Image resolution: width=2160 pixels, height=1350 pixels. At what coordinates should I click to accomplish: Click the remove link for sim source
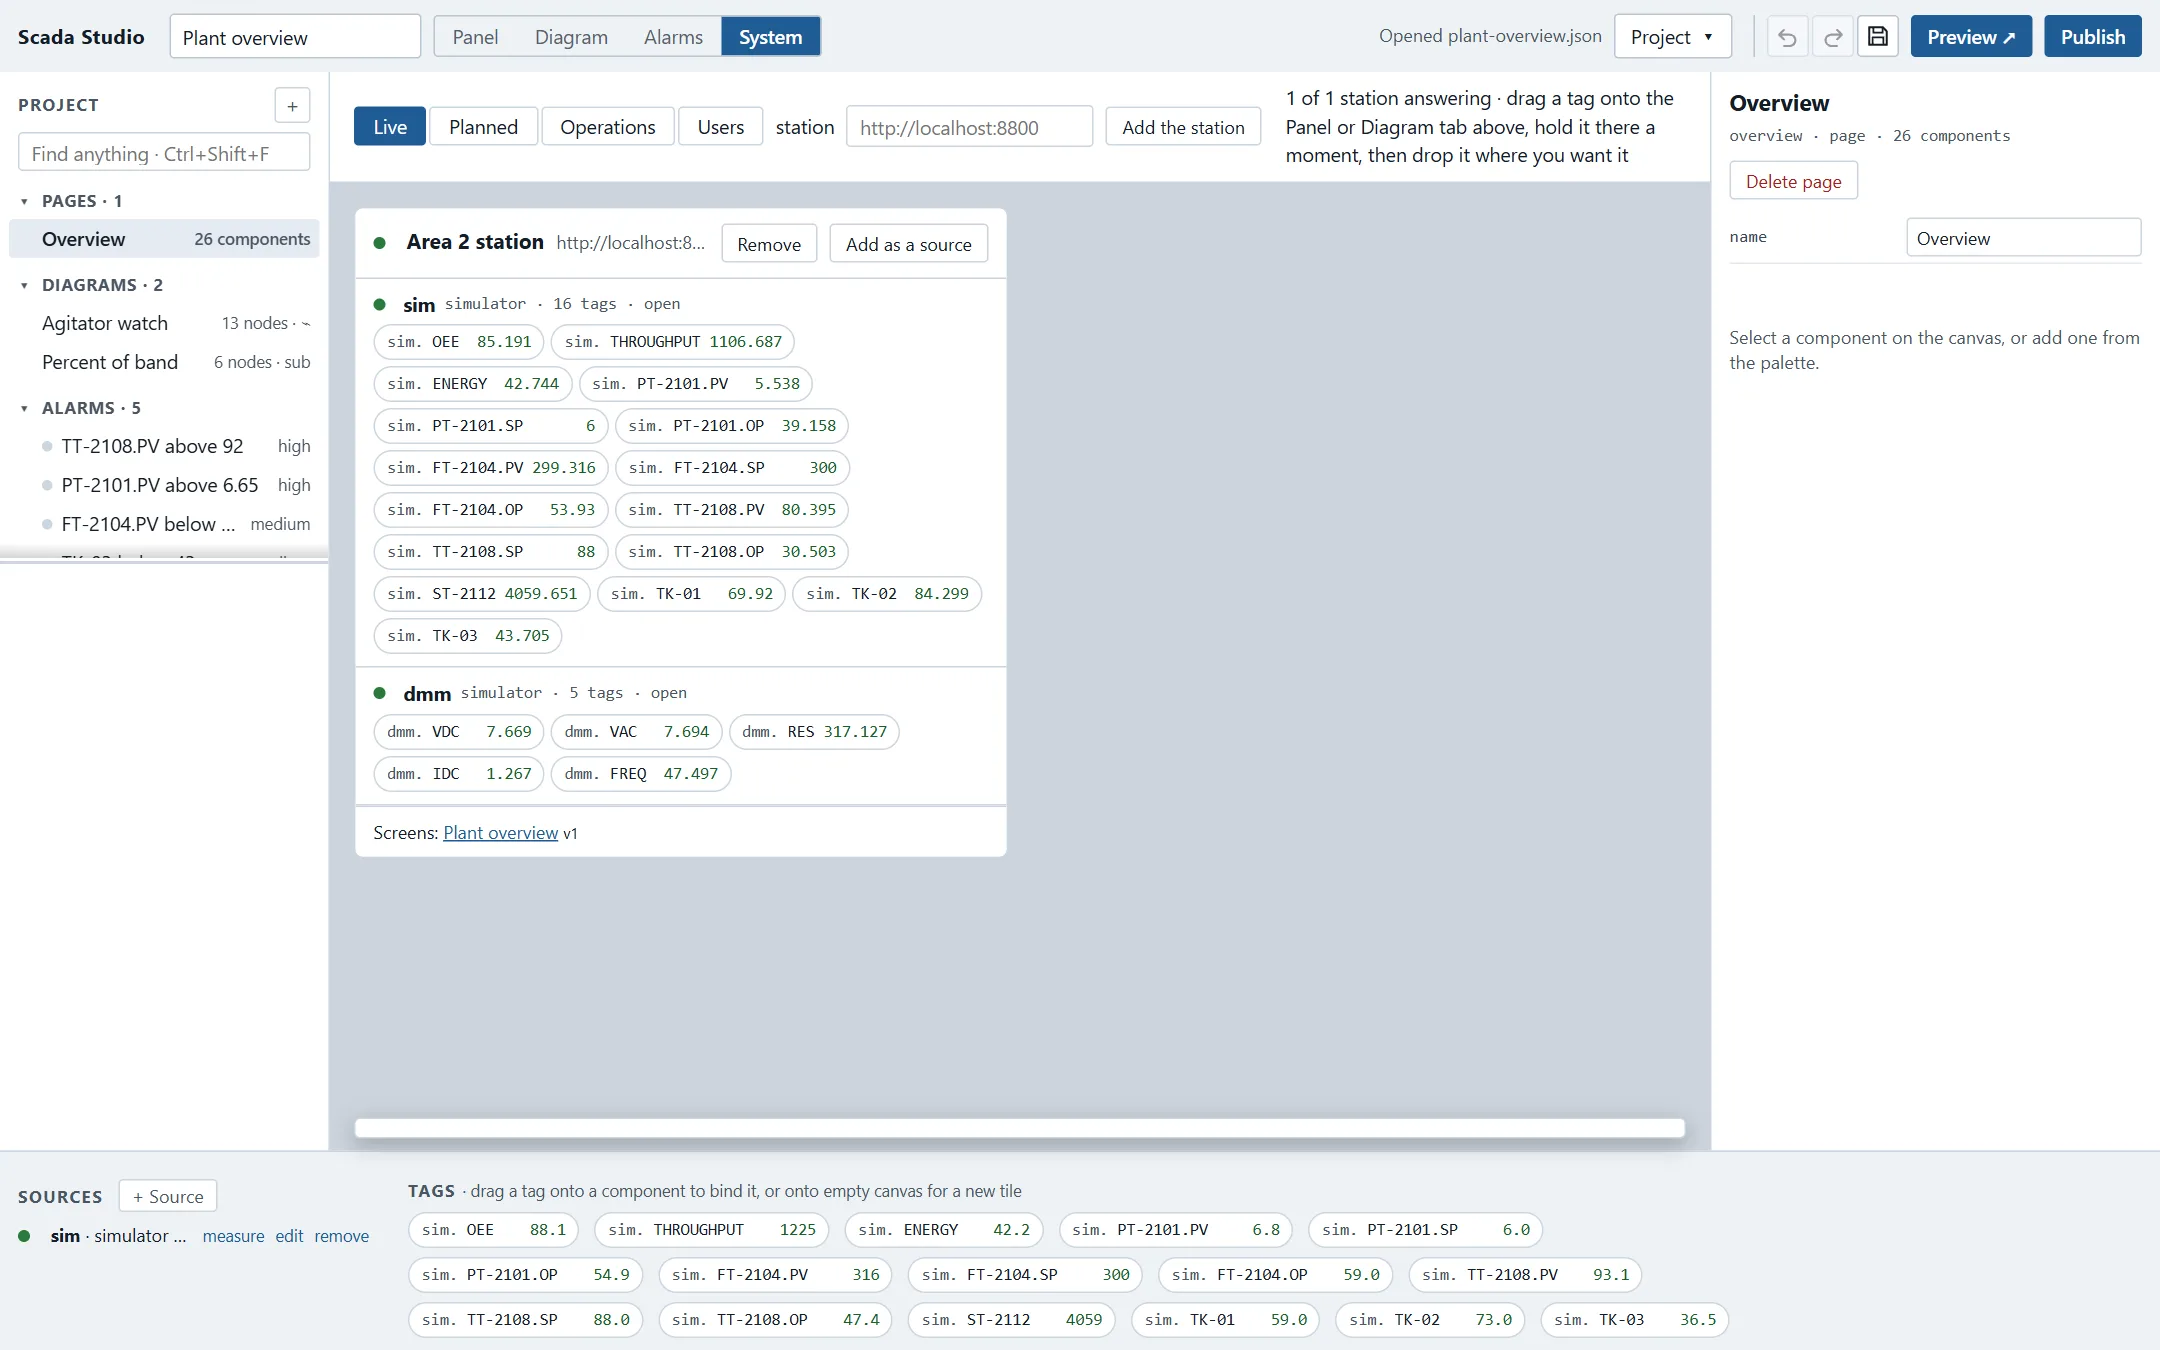[342, 1236]
